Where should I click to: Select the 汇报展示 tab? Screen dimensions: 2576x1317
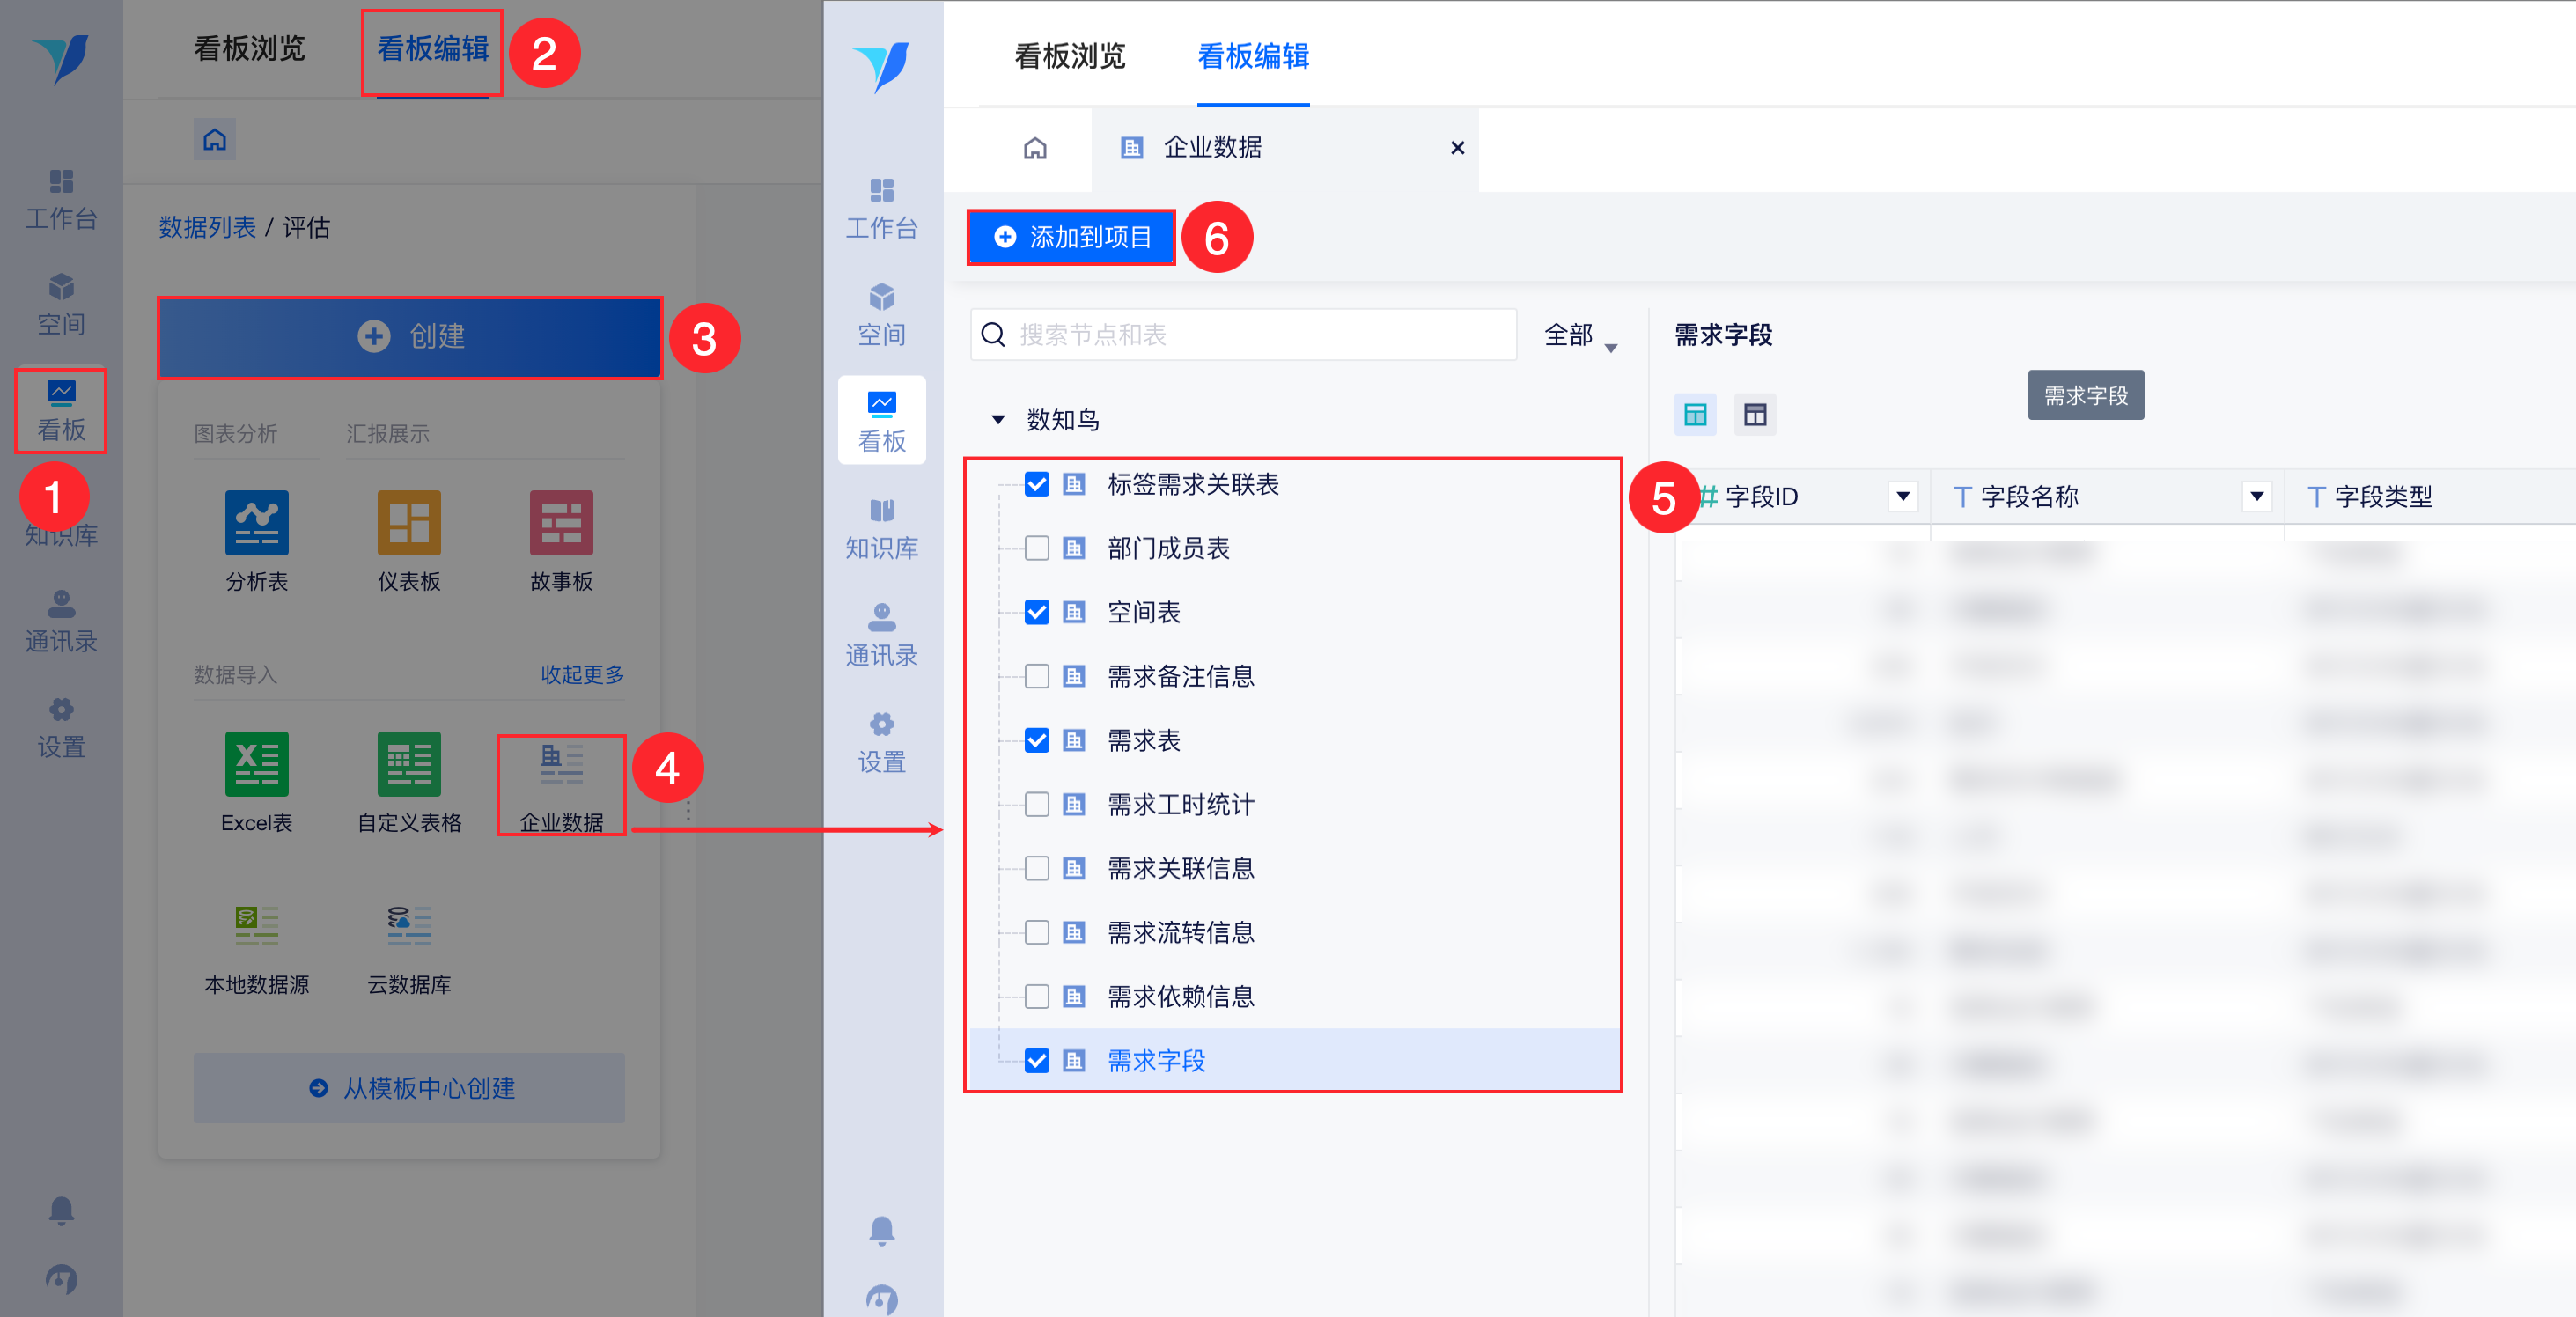(387, 434)
